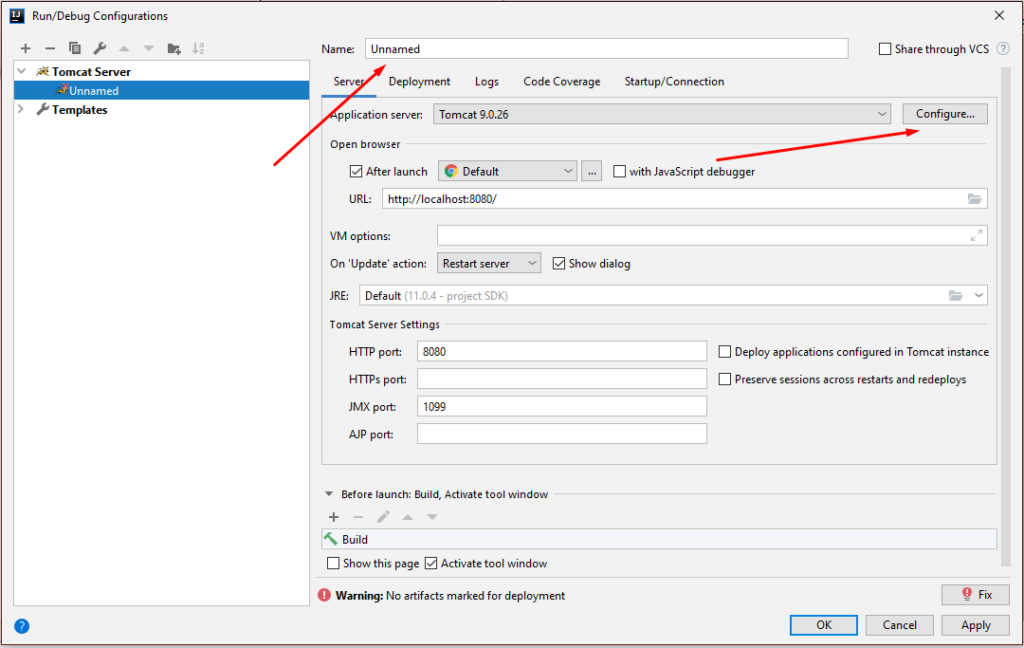Click the wrench icon next to Templates
Image resolution: width=1024 pixels, height=648 pixels.
tap(42, 110)
